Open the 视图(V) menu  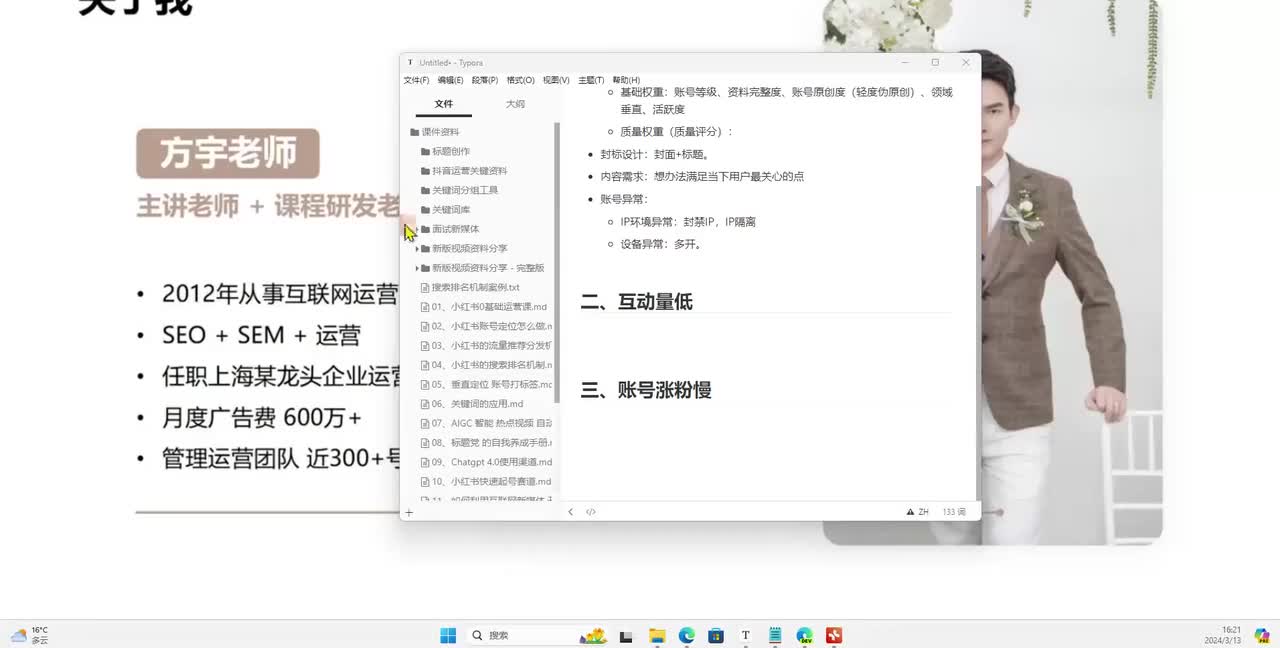coord(556,80)
